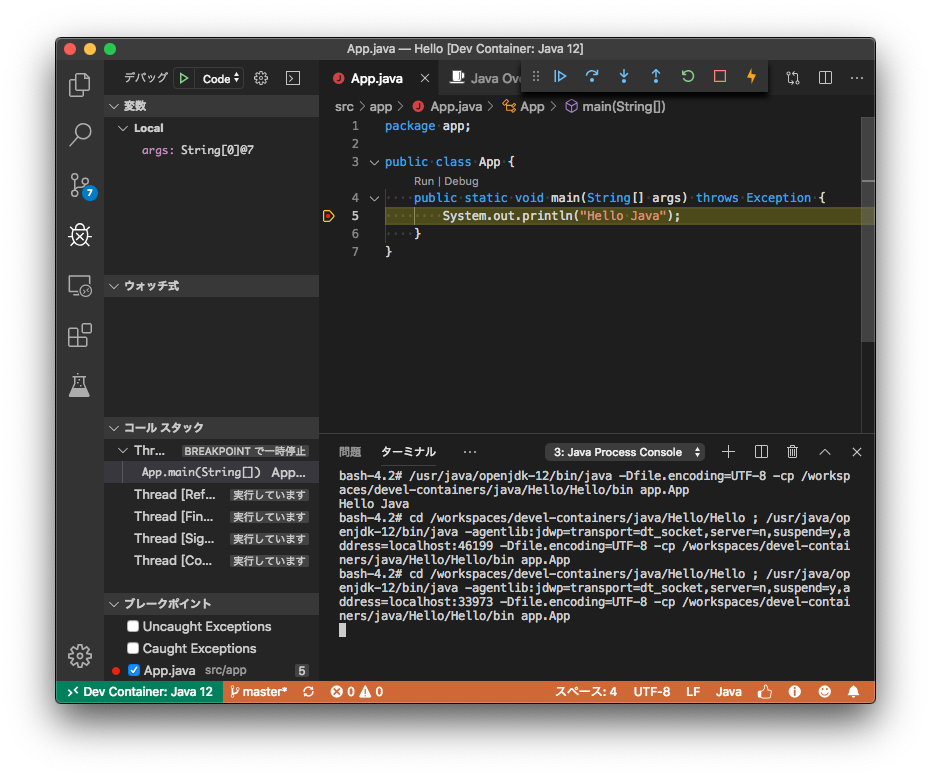
Task: Open the Debug Console icon
Action: [x=293, y=78]
